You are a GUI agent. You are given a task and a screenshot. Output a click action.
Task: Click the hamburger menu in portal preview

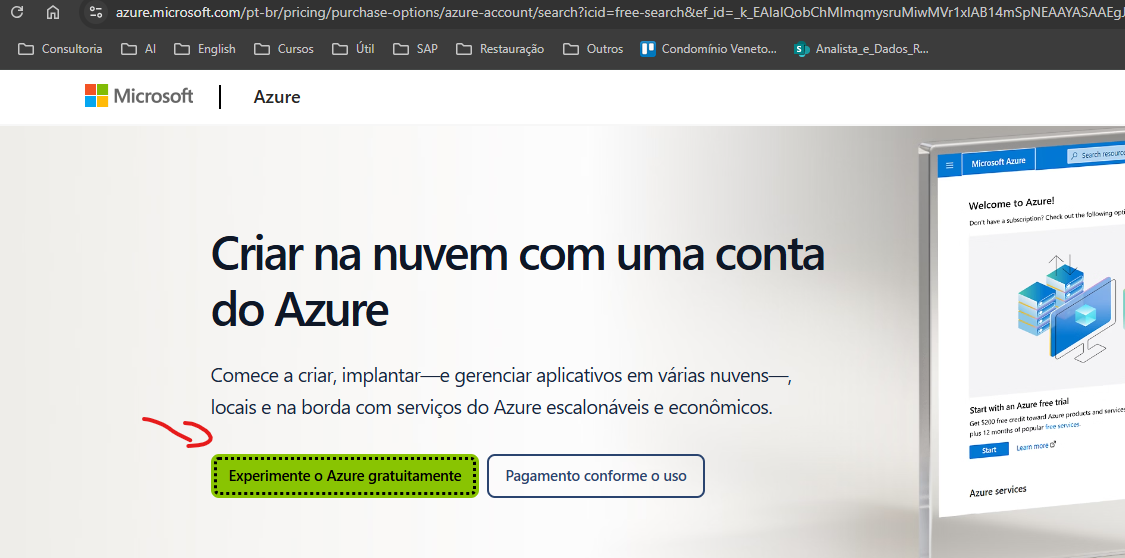coord(949,165)
